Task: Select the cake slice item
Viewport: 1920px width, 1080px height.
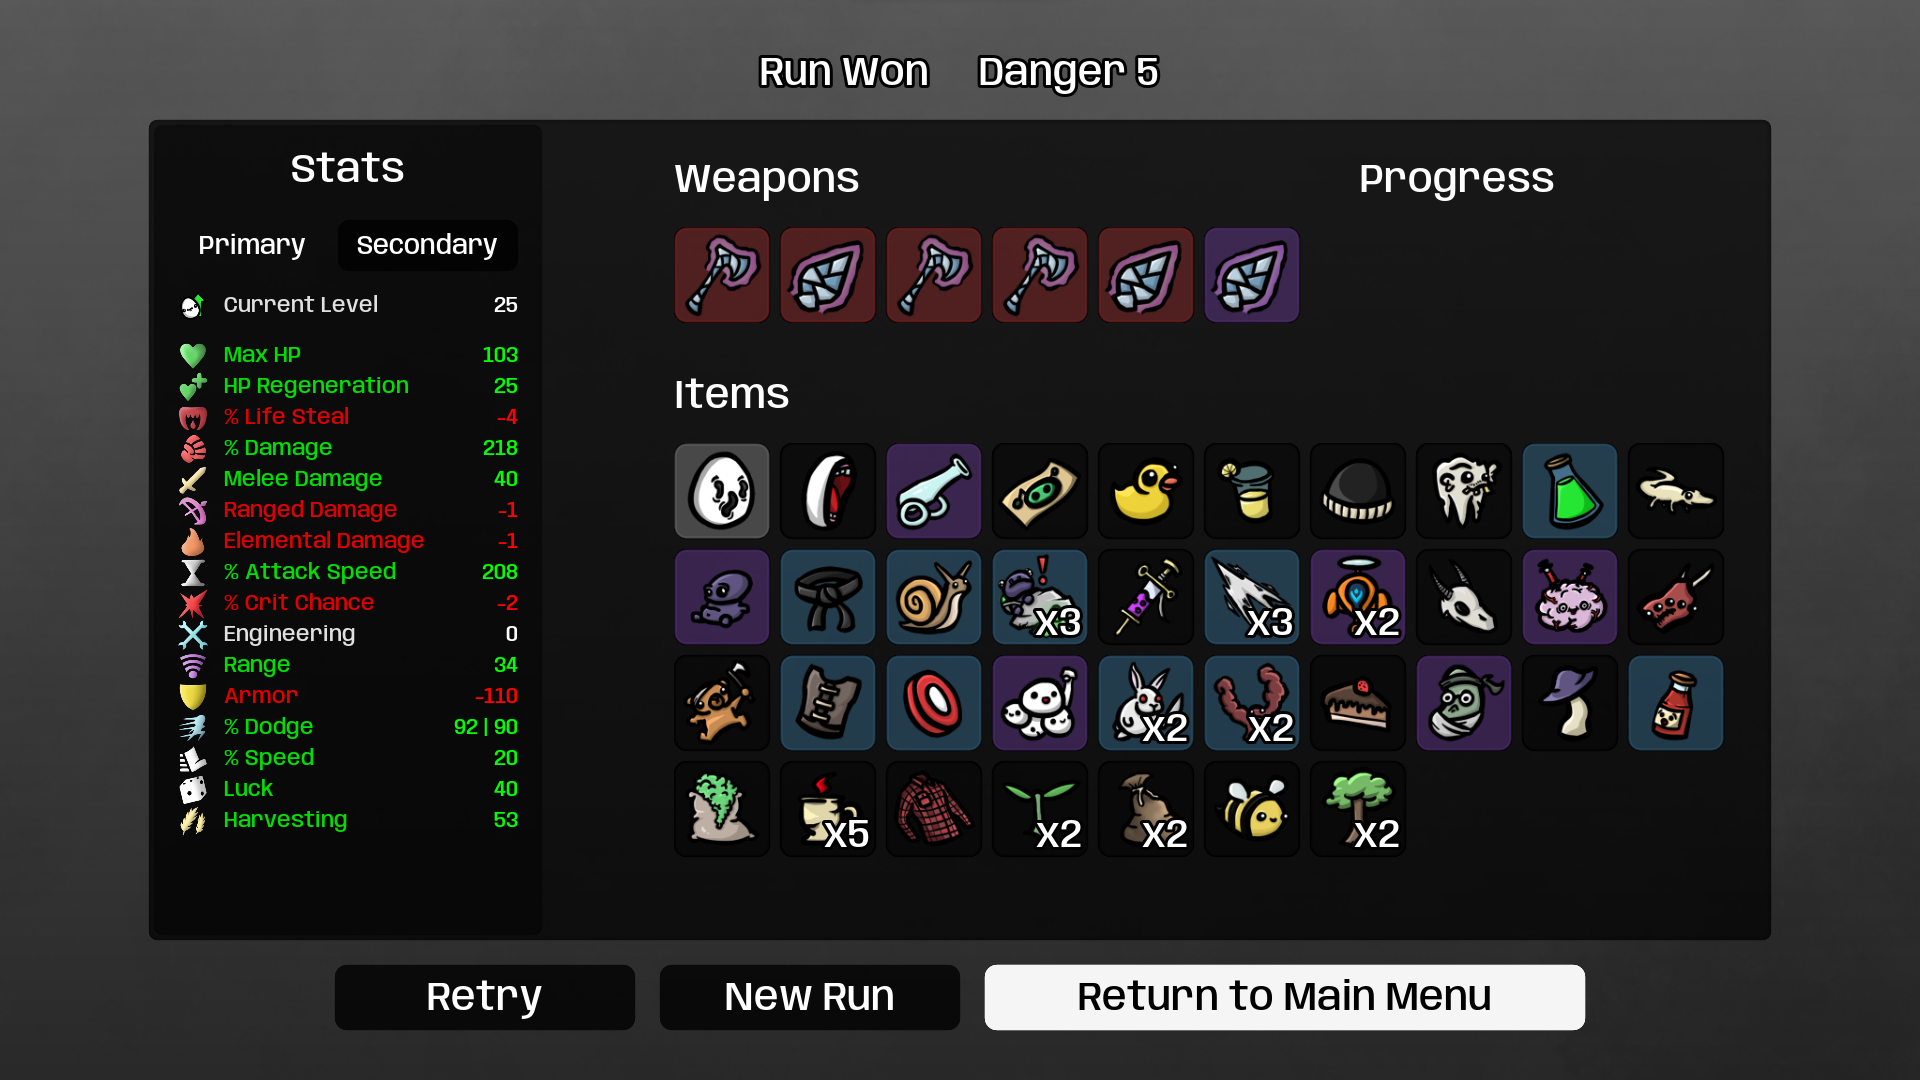Action: [x=1357, y=703]
